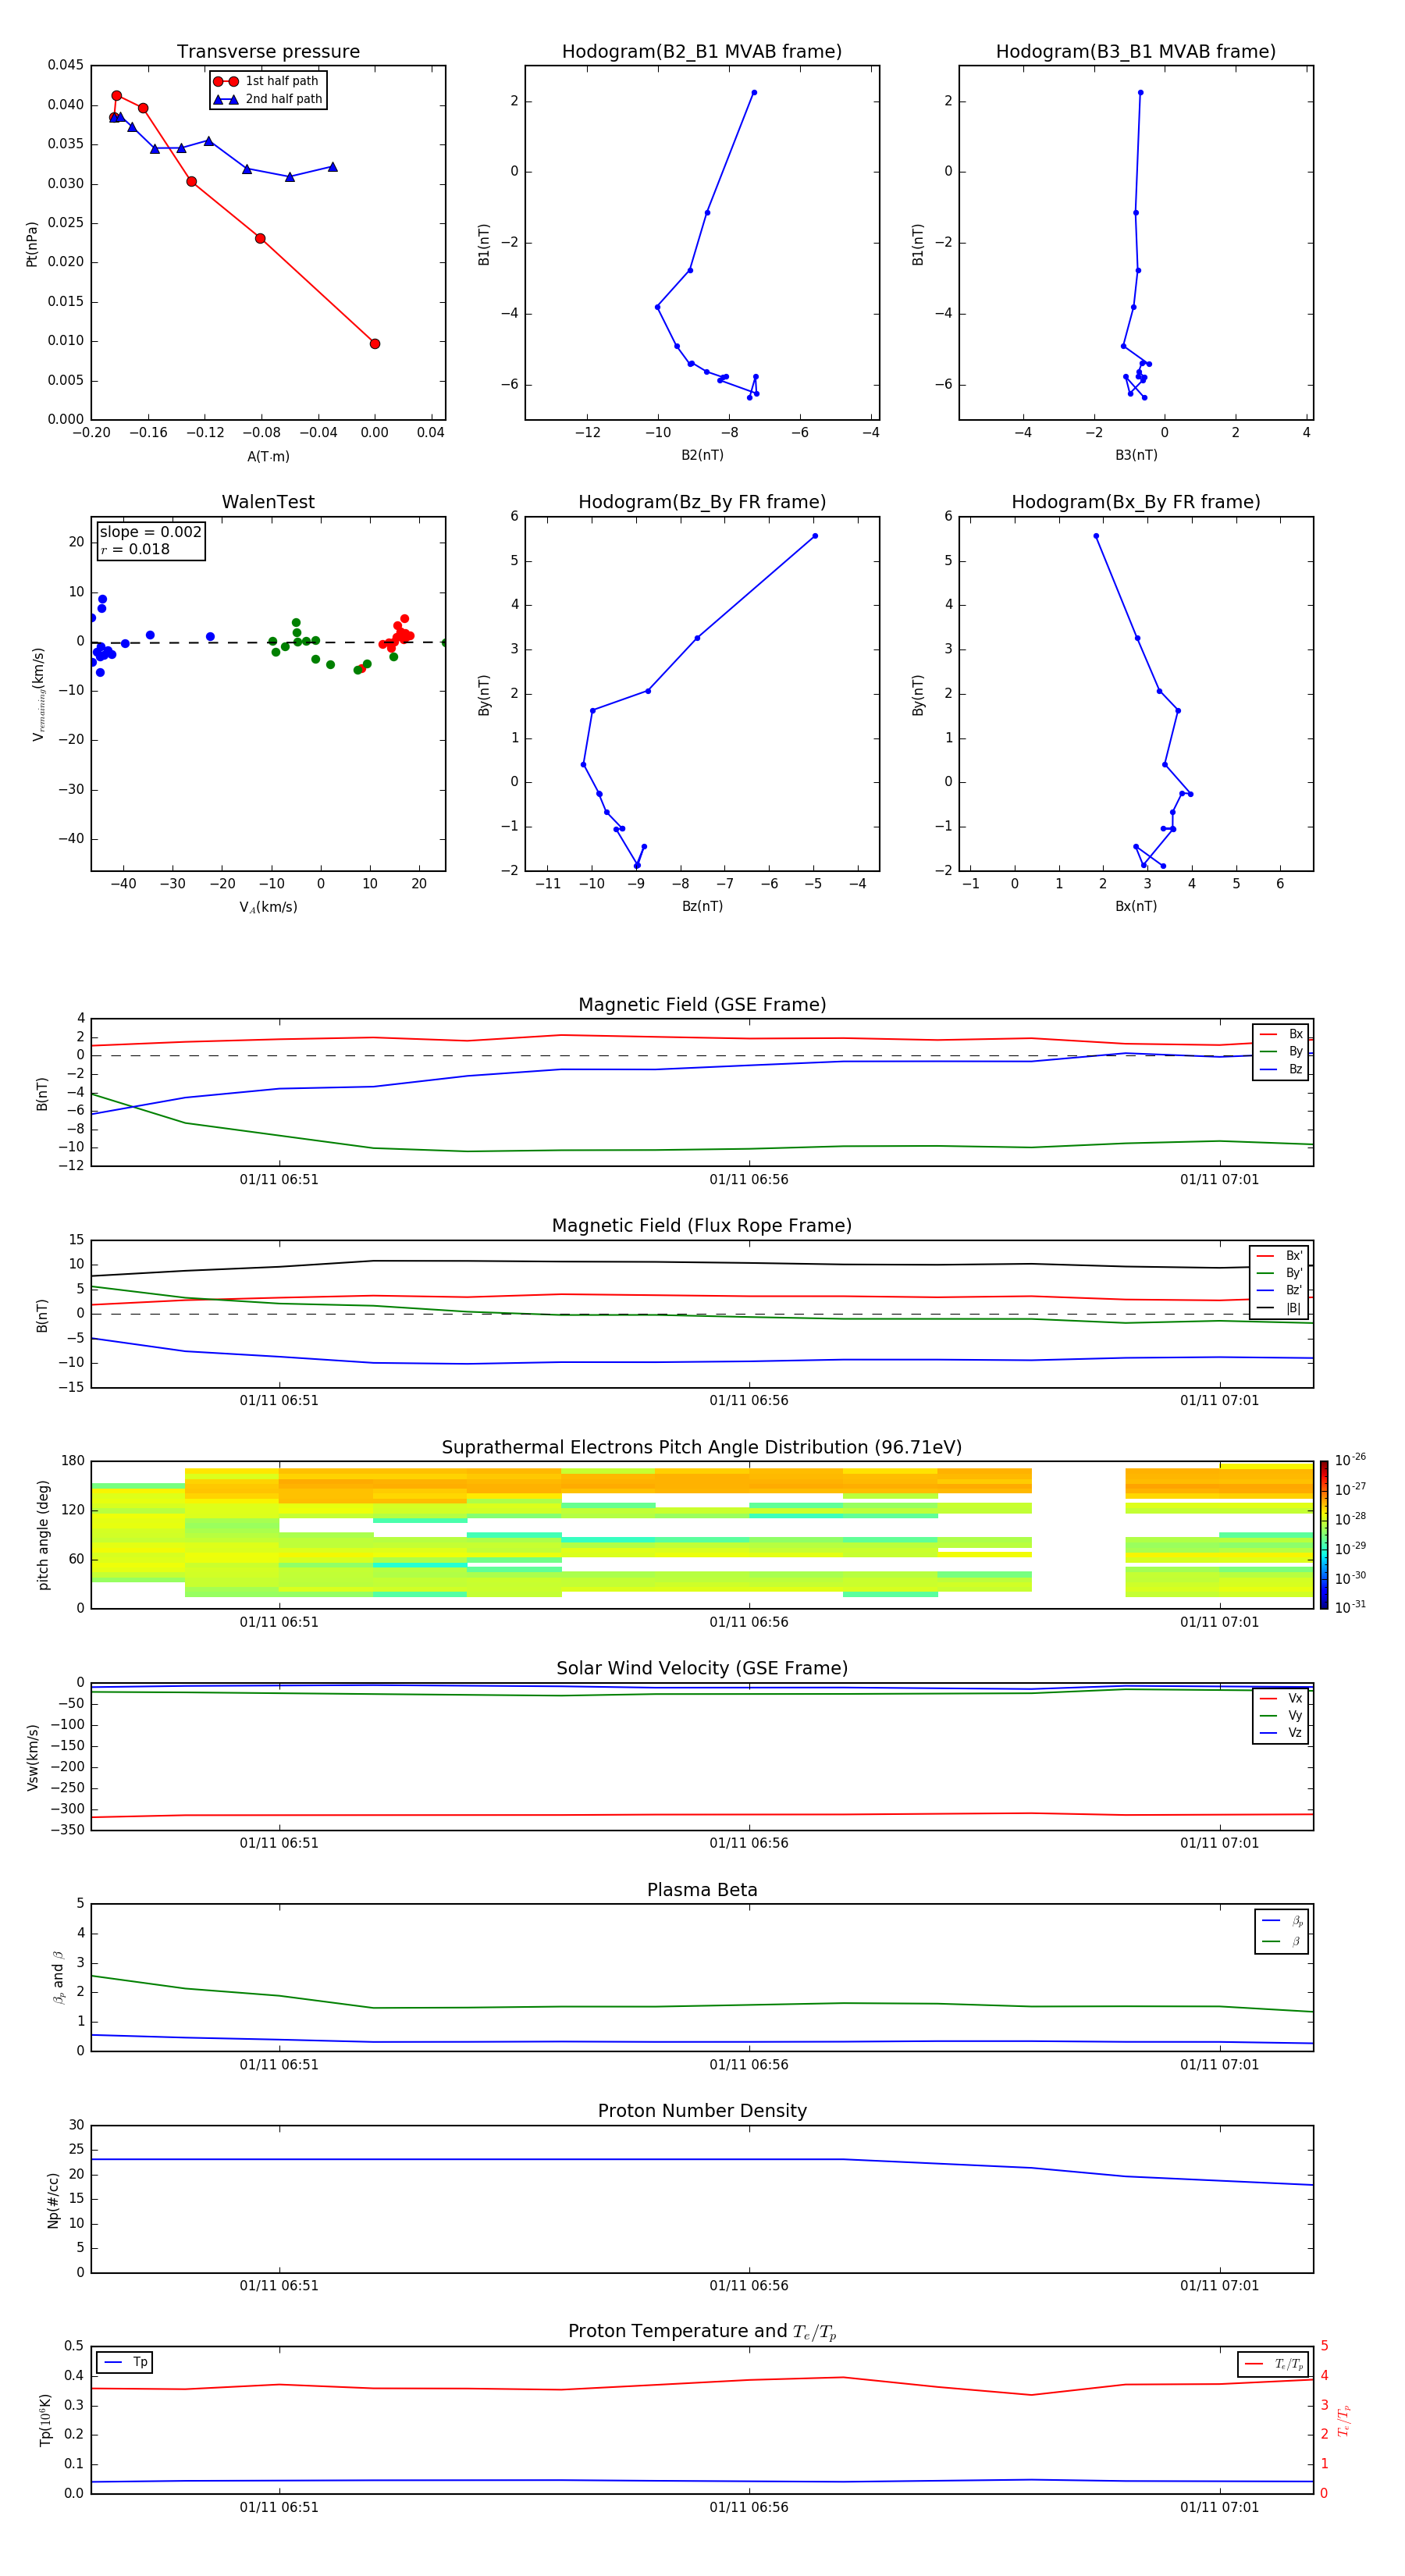This screenshot has height=2576, width=1405.
Task: Click the Vx legend entry in velocity plot
Action: [x=1281, y=1698]
